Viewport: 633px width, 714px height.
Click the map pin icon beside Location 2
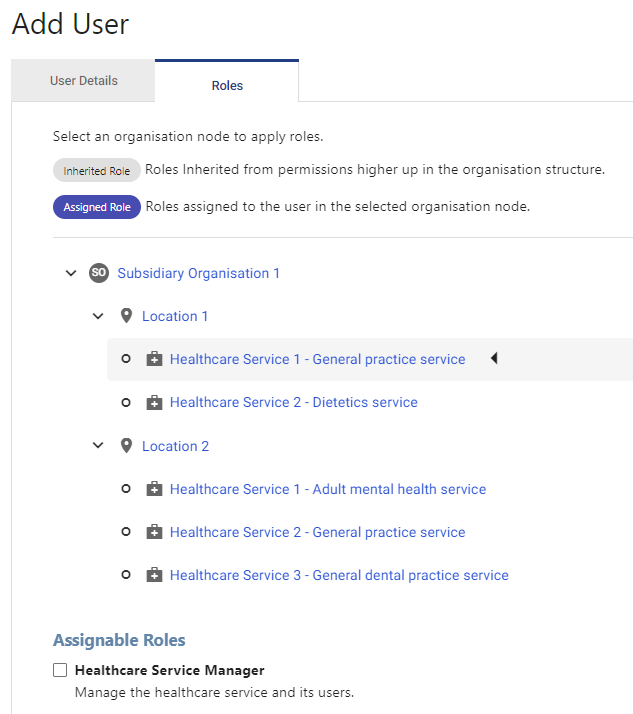[126, 446]
